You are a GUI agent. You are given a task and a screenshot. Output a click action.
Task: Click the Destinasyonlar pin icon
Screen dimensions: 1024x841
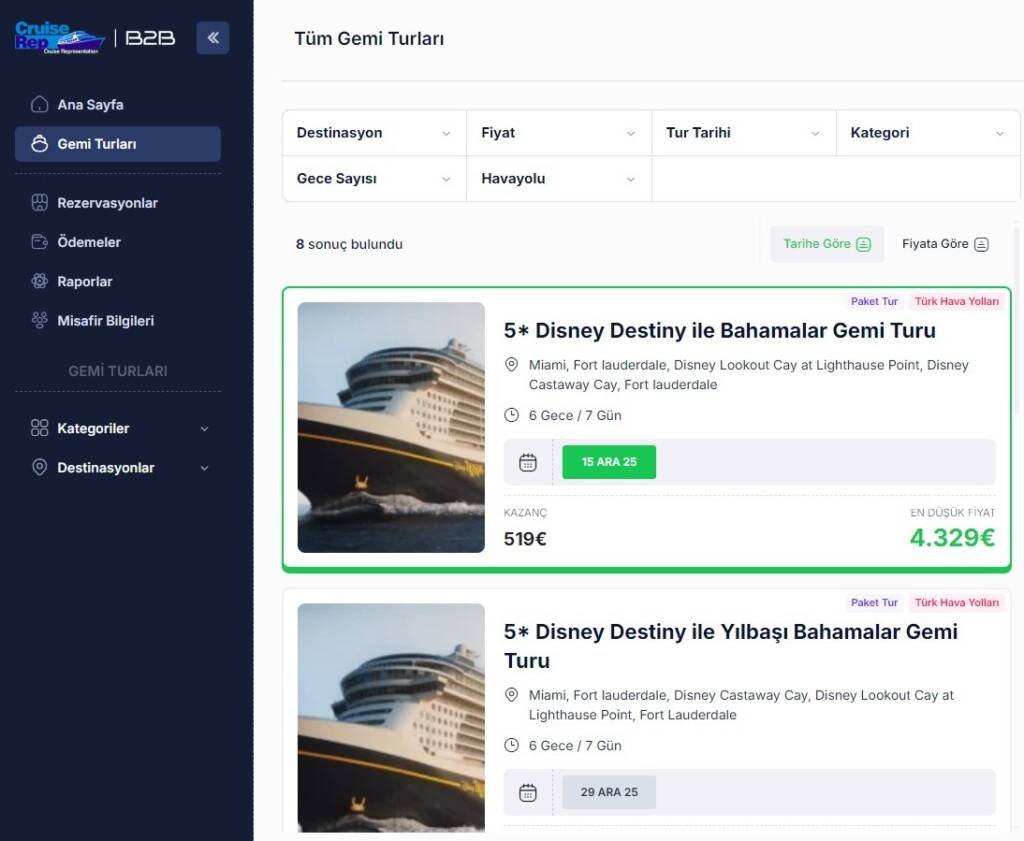click(x=39, y=468)
